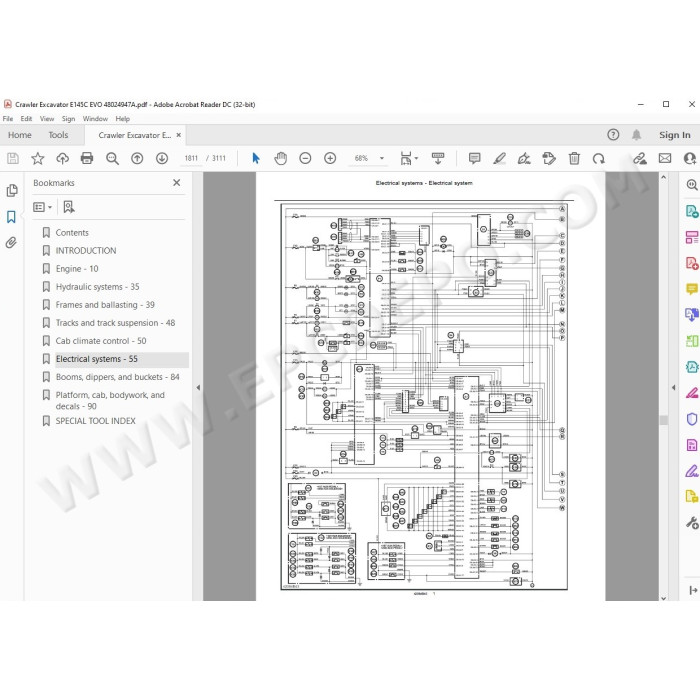Viewport: 700px width, 700px height.
Task: Print the document
Action: (x=87, y=158)
